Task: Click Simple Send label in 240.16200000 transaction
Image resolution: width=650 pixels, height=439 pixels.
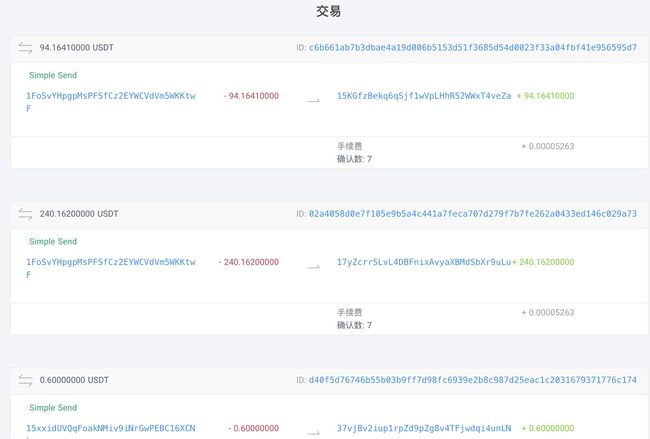Action: pos(53,242)
